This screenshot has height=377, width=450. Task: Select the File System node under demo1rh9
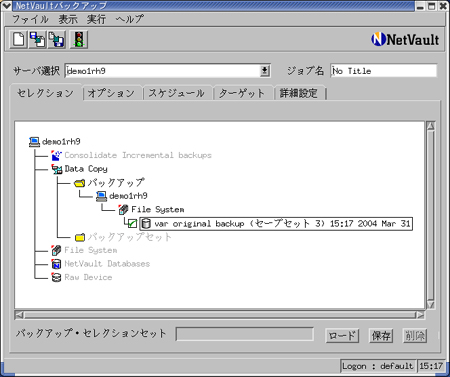tap(157, 210)
